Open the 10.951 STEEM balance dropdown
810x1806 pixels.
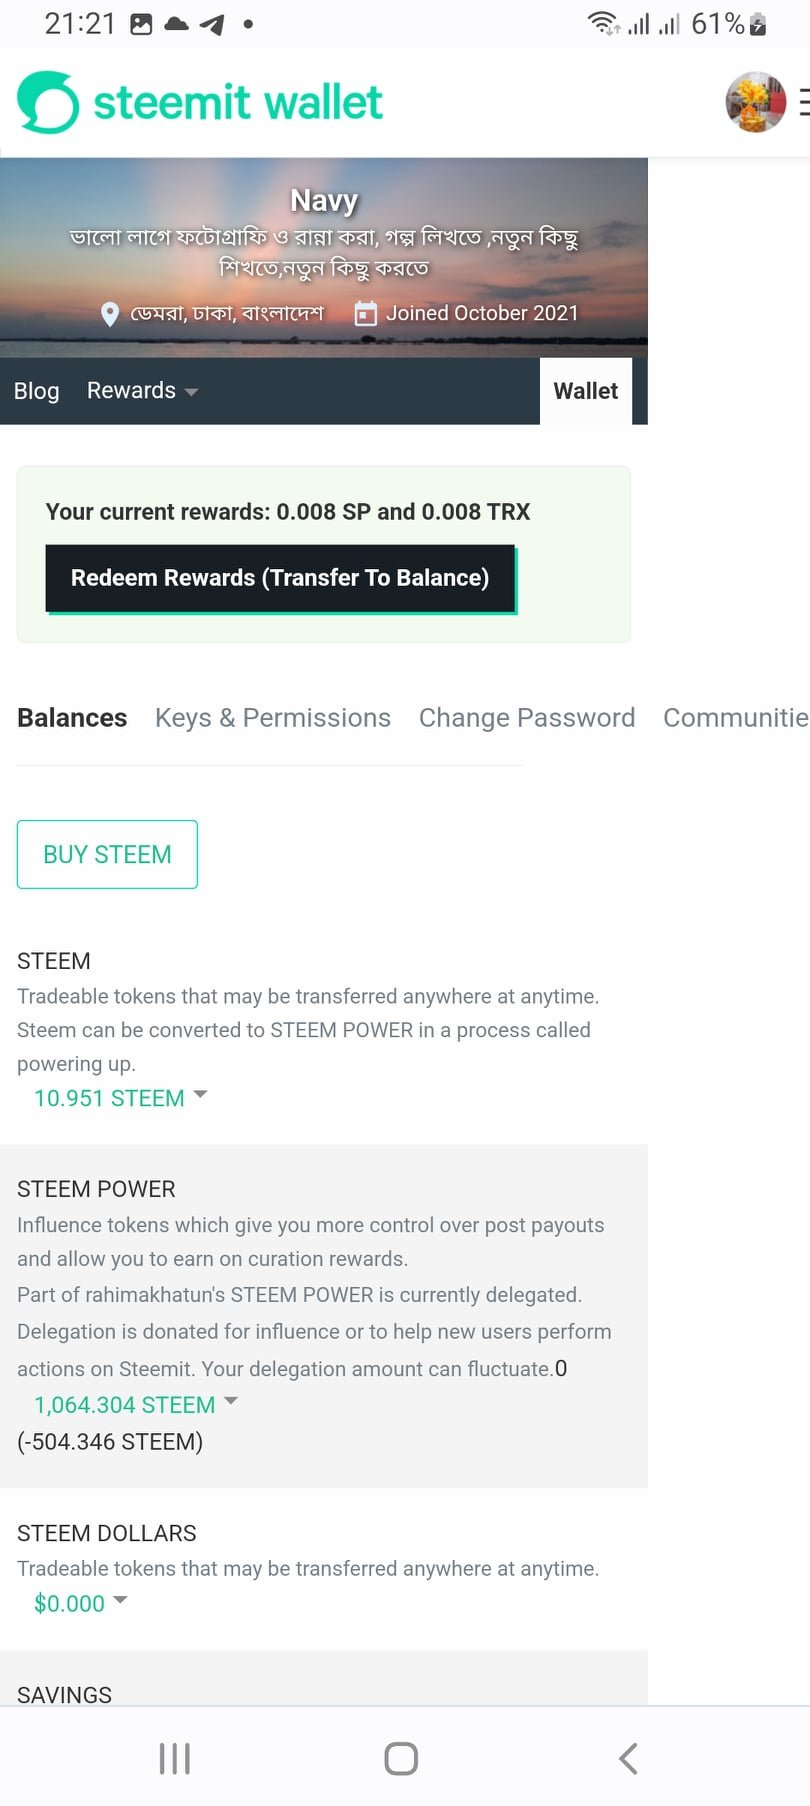120,1098
